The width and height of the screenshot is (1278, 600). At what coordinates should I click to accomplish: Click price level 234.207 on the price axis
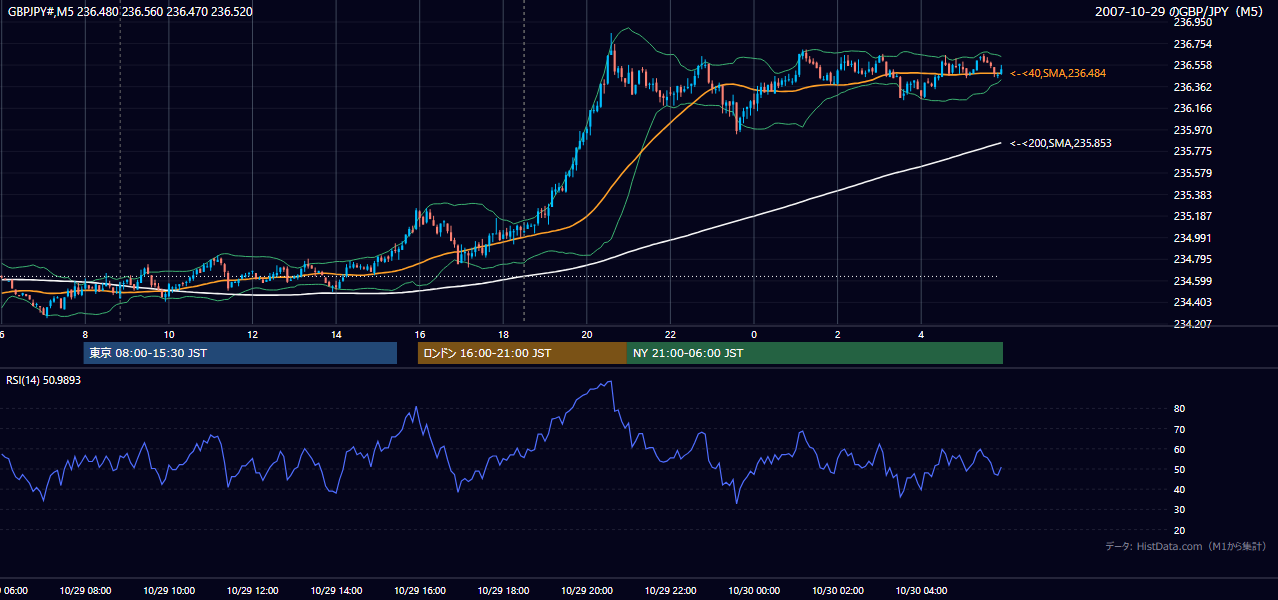[1192, 324]
